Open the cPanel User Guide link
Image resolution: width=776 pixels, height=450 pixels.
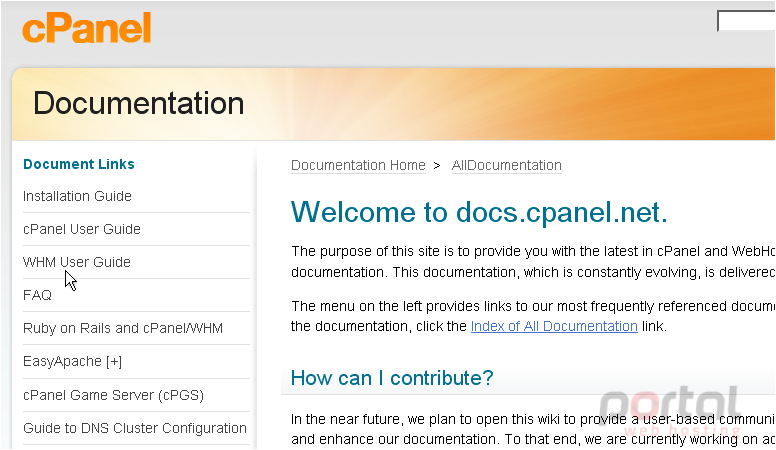coord(82,229)
